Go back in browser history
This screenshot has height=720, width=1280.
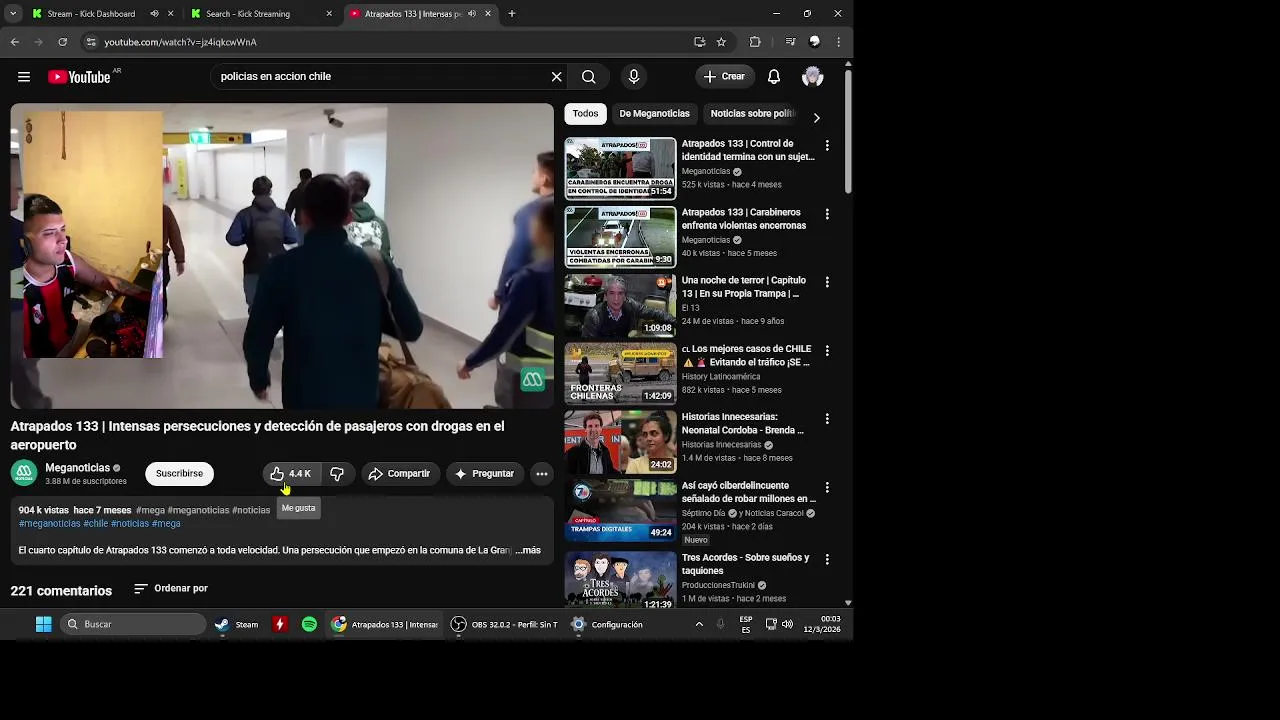tap(15, 42)
